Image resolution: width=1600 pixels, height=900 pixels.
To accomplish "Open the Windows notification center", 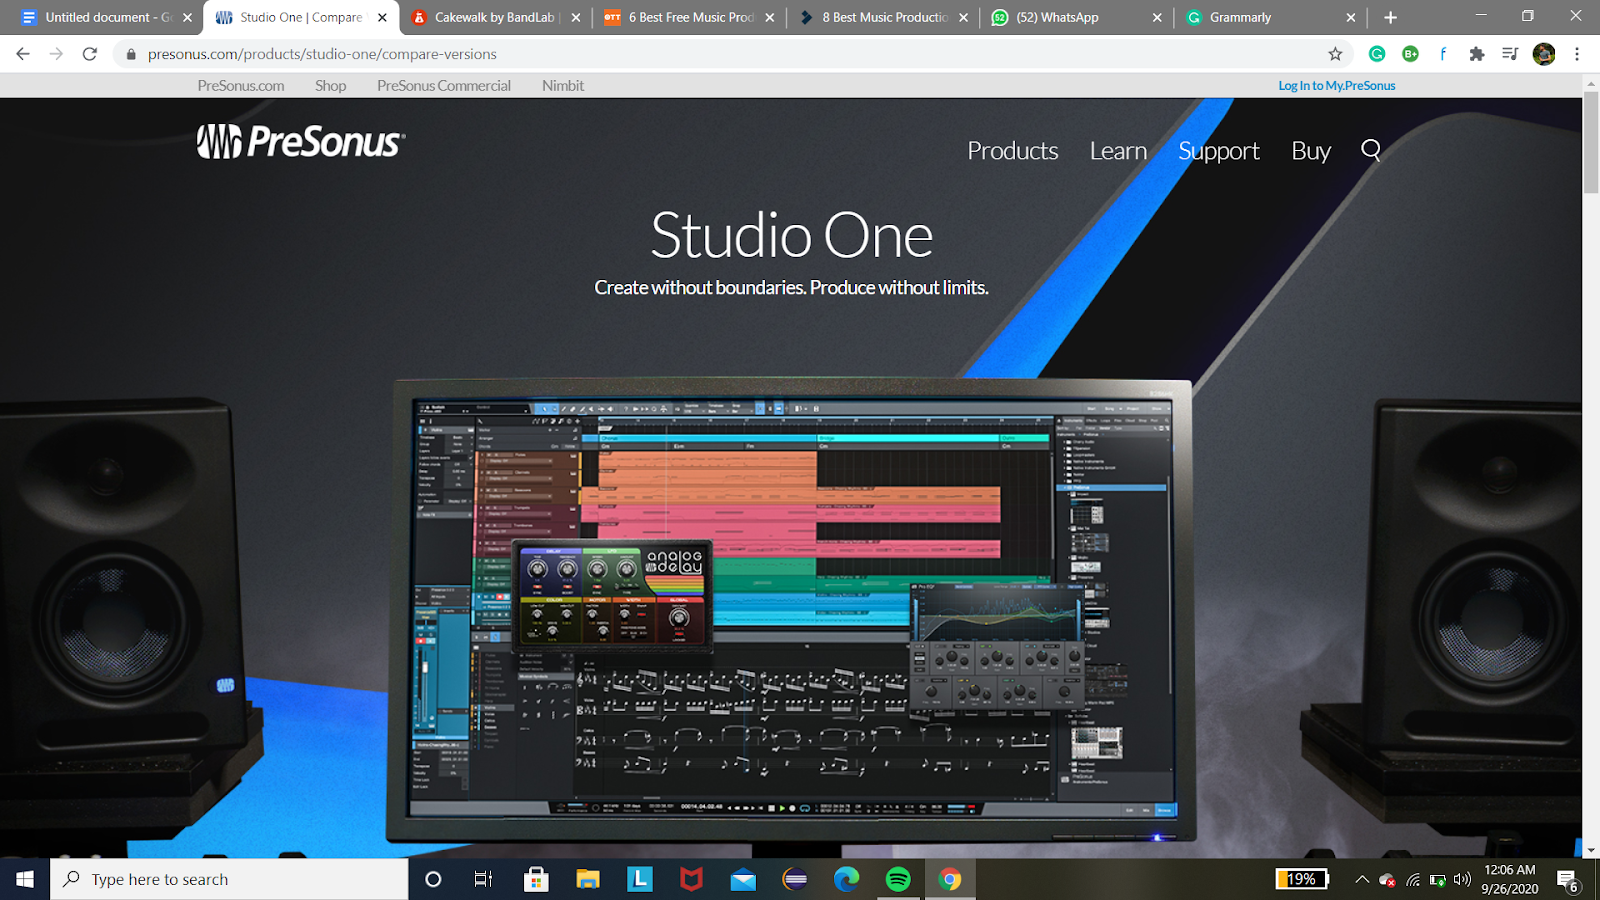I will [x=1569, y=880].
